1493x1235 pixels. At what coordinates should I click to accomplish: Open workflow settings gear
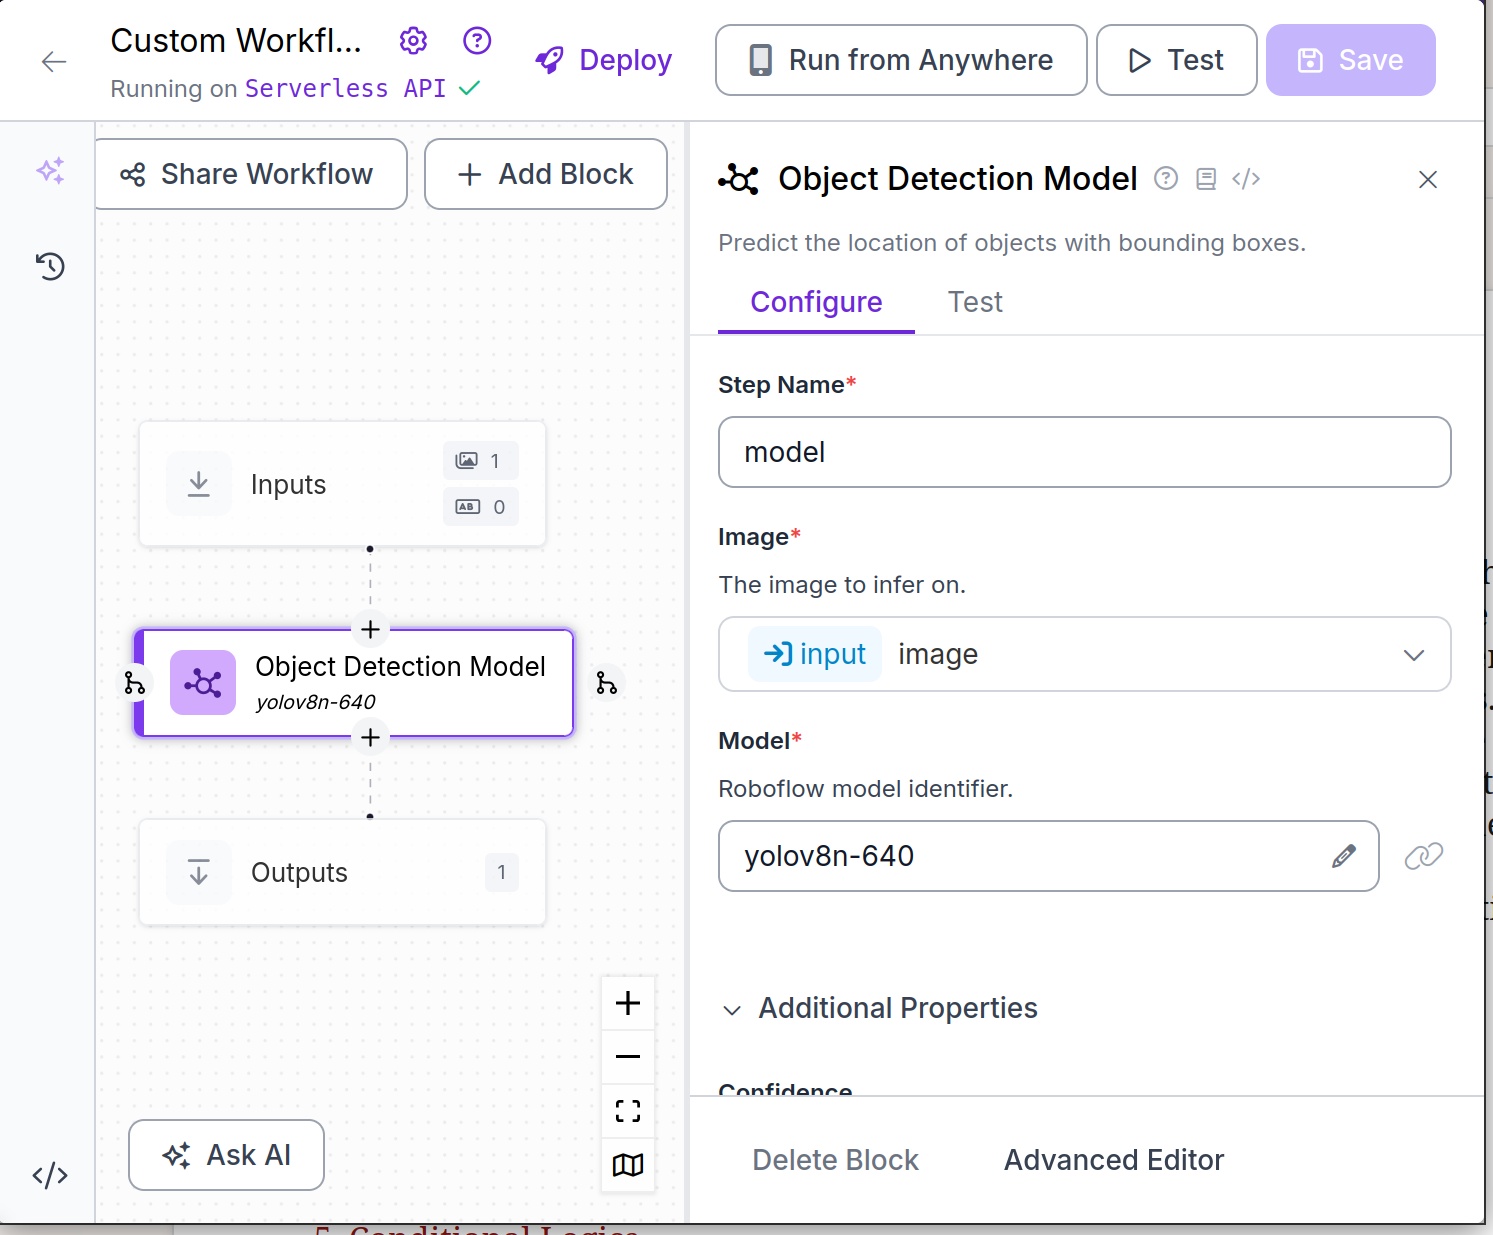point(413,41)
